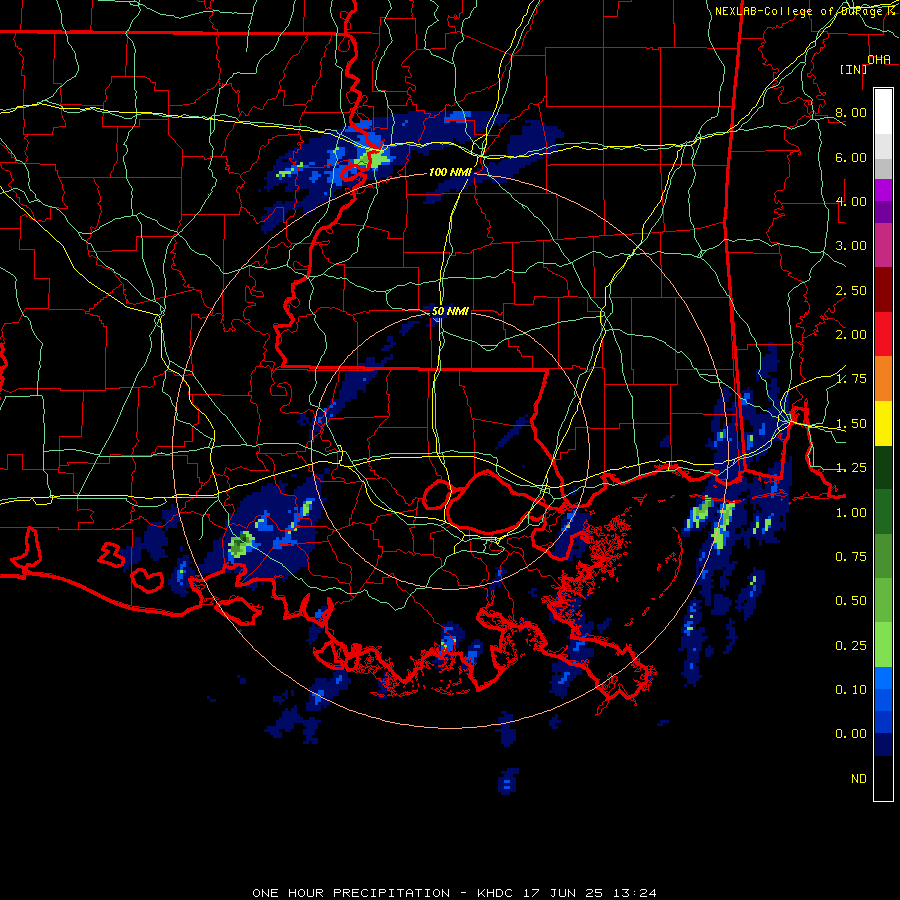Pick the orange swatch in the color scale
Viewport: 900px width, 900px height.
(x=883, y=379)
